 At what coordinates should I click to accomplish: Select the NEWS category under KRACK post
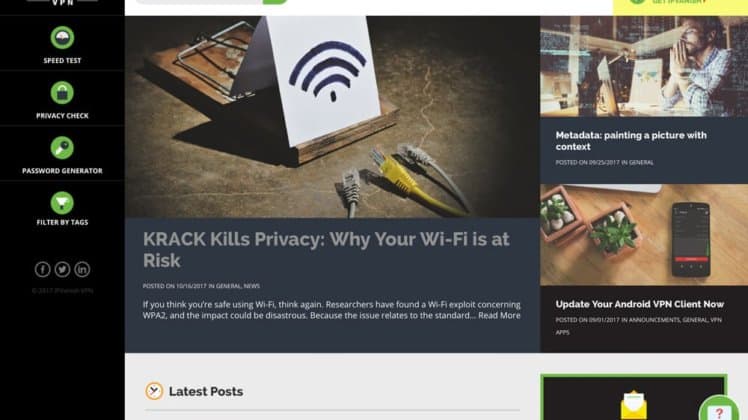point(252,286)
